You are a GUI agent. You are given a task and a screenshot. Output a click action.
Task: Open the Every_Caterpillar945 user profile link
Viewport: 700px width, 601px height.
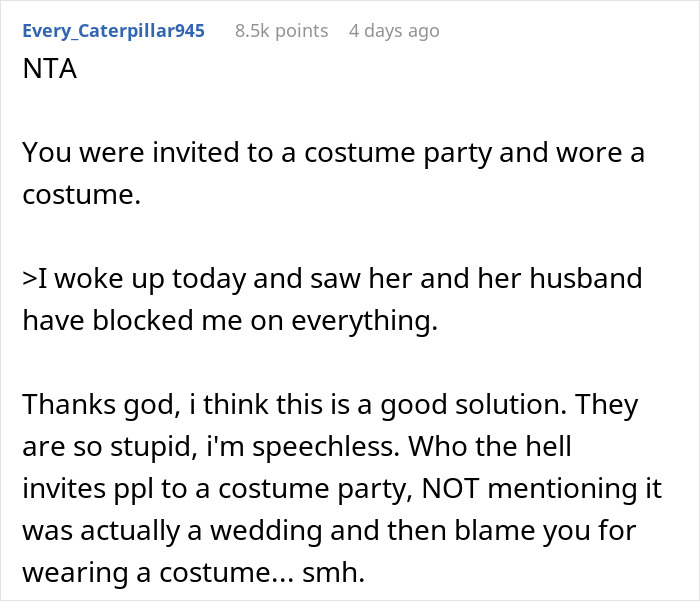coord(113,31)
